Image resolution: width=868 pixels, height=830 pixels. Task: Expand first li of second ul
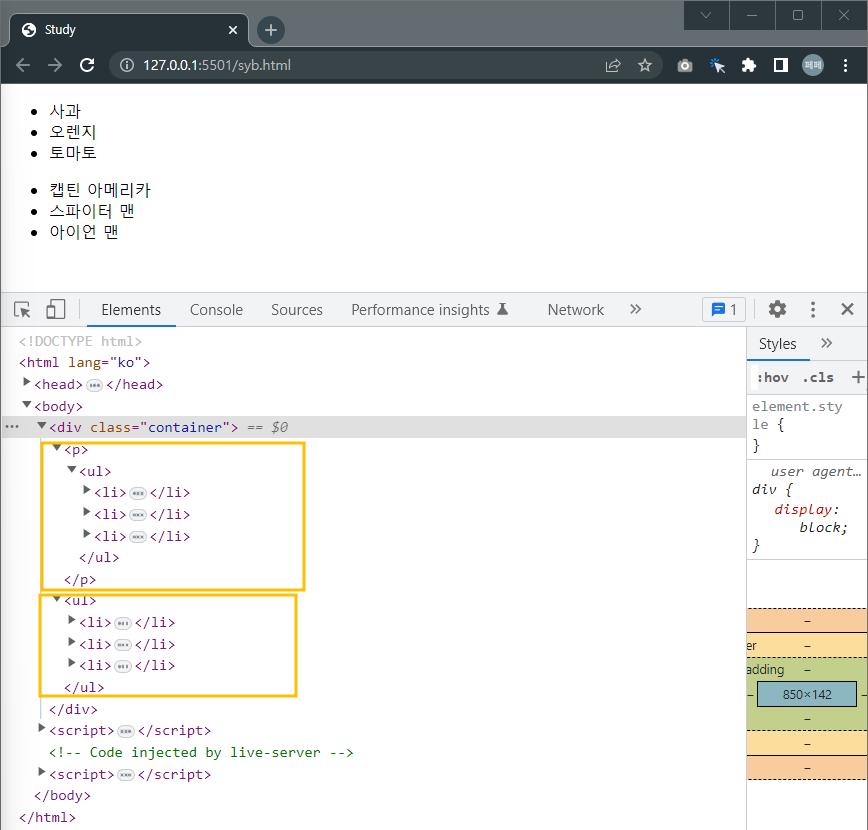pos(71,621)
